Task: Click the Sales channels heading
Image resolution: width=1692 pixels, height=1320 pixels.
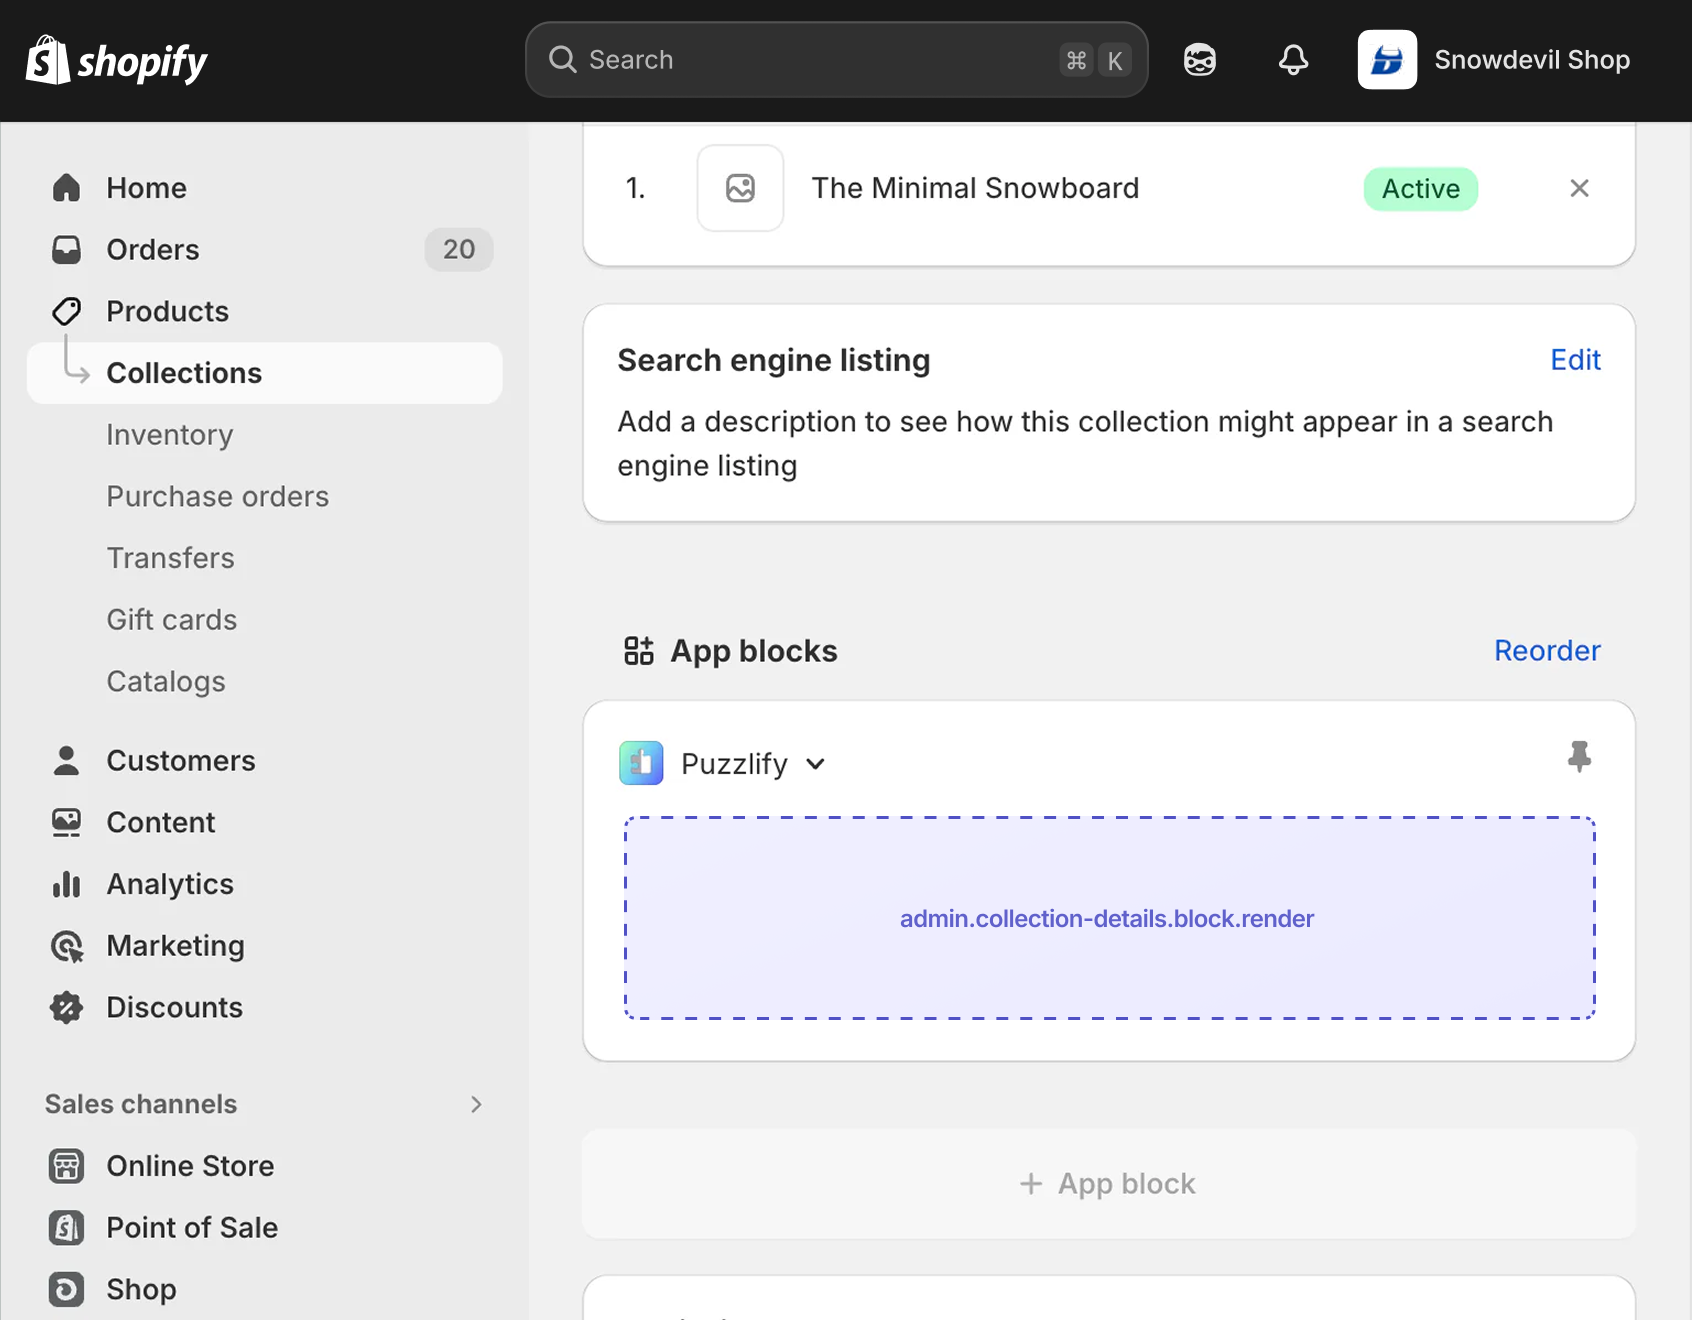Action: [141, 1104]
